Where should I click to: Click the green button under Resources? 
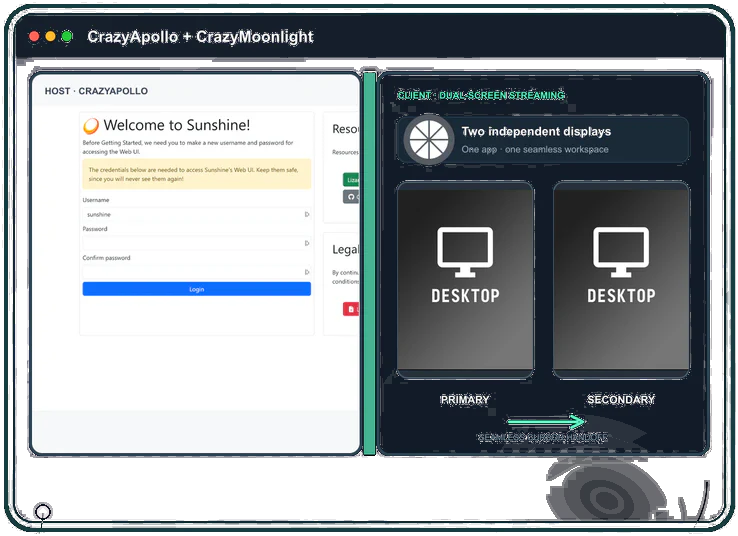351,180
